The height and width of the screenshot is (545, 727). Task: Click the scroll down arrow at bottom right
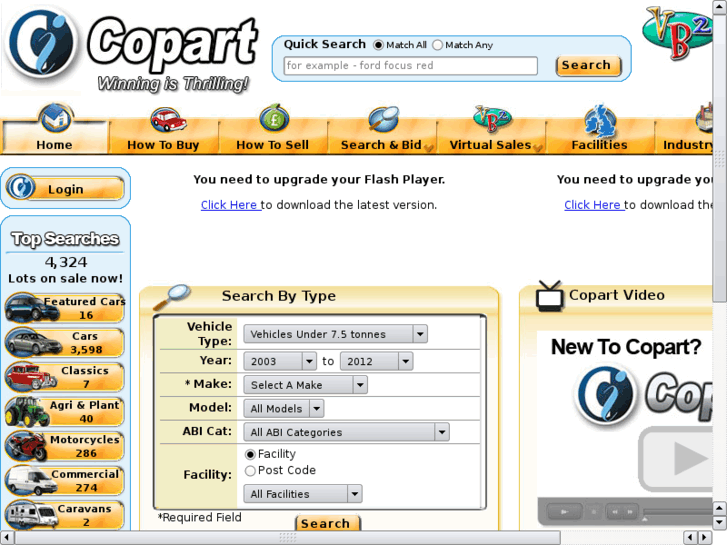tap(719, 523)
